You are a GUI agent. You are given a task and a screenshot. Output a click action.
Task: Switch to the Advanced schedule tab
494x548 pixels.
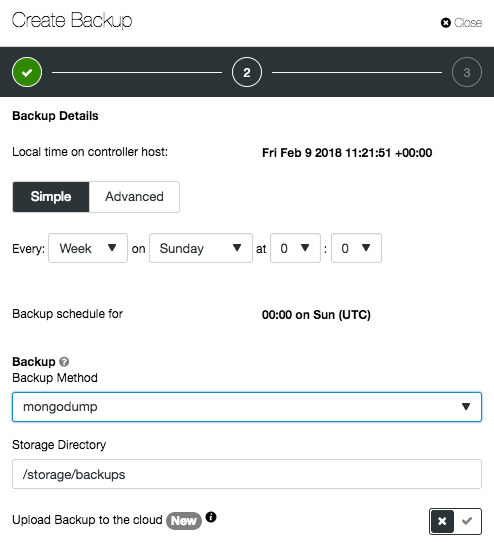(x=134, y=197)
